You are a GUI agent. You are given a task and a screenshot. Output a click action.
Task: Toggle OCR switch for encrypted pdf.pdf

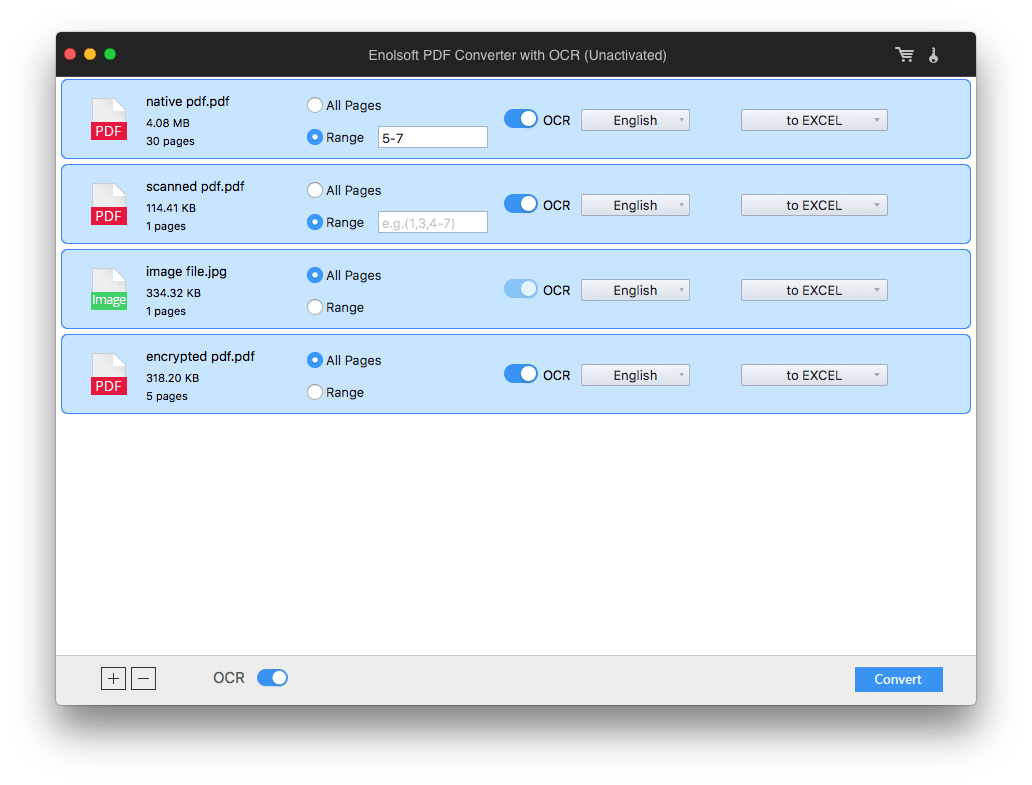click(x=521, y=374)
